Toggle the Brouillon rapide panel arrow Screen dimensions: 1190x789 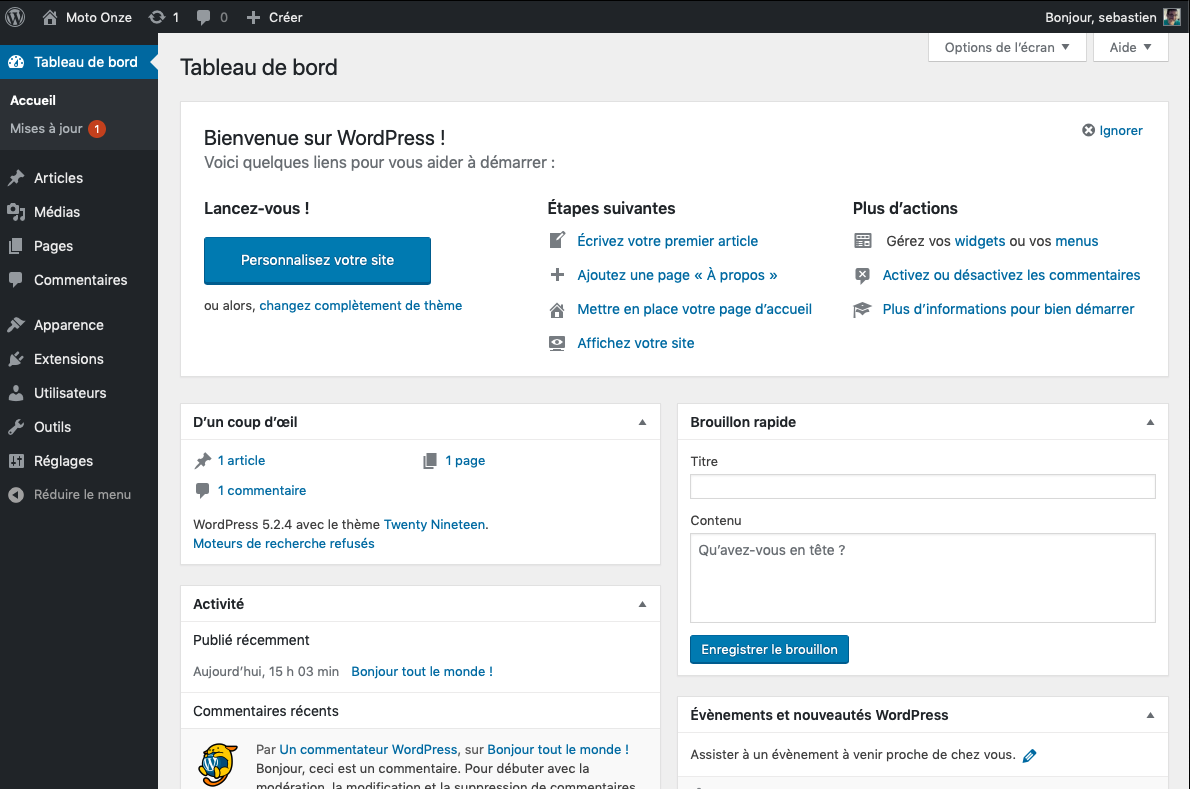(1150, 423)
